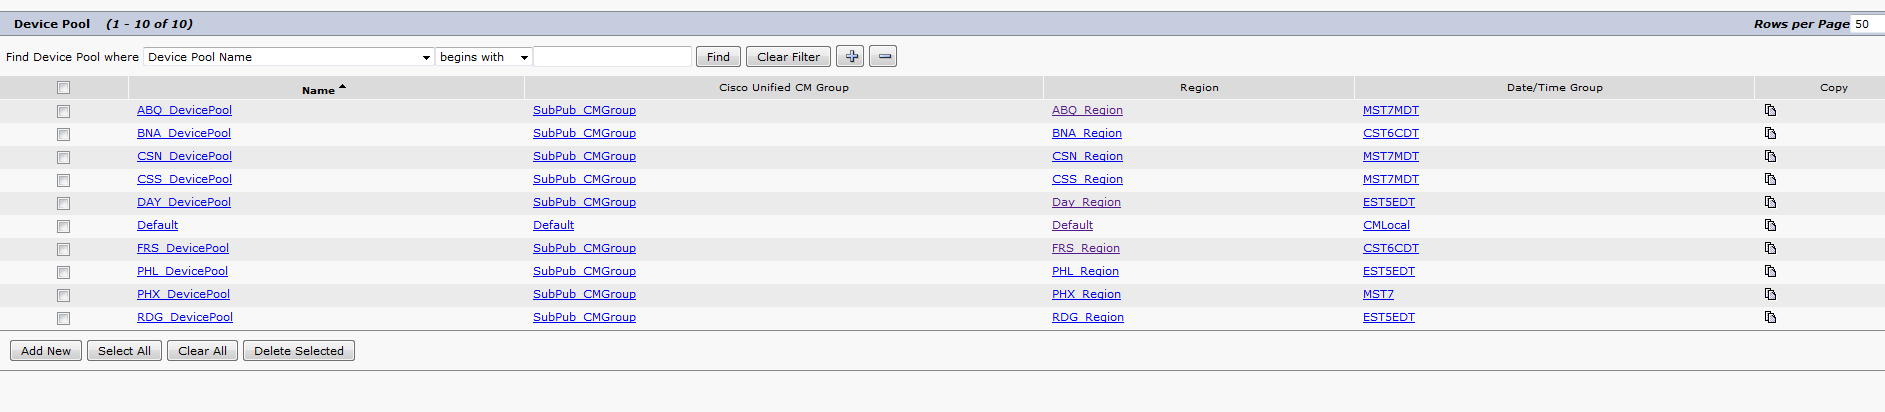Add a filter row with plus icon

850,57
